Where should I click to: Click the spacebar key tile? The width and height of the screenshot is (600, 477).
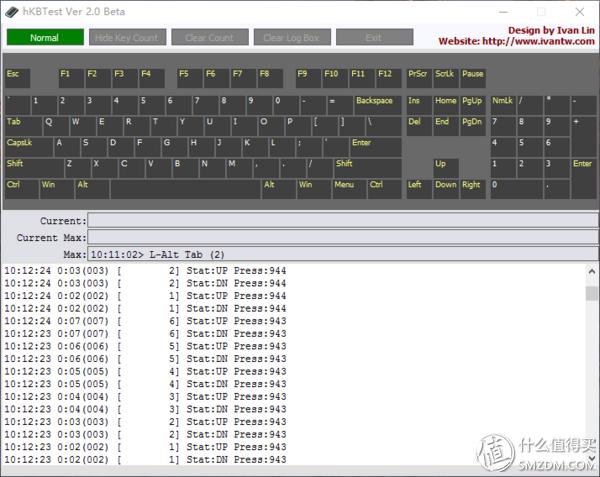tap(186, 189)
